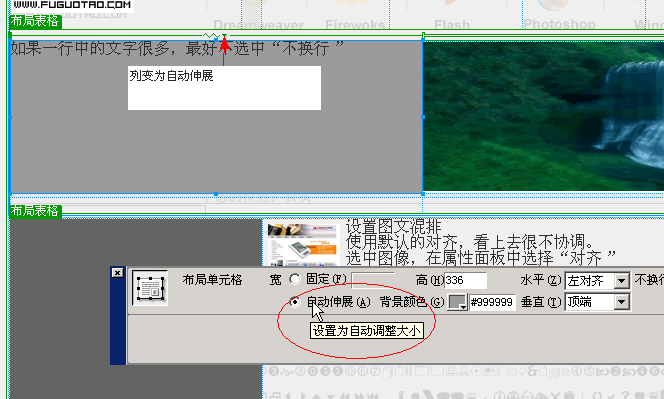
Task: Click the 高 height input field
Action: (465, 280)
